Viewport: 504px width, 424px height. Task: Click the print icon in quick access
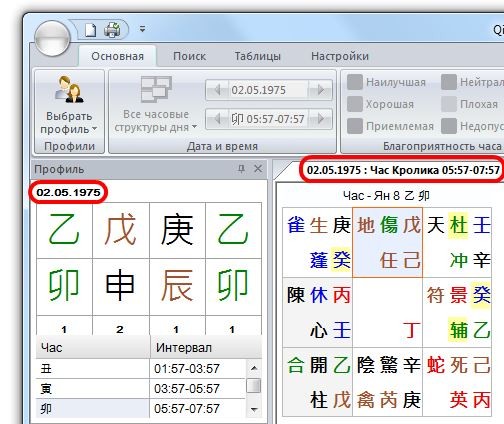point(112,30)
